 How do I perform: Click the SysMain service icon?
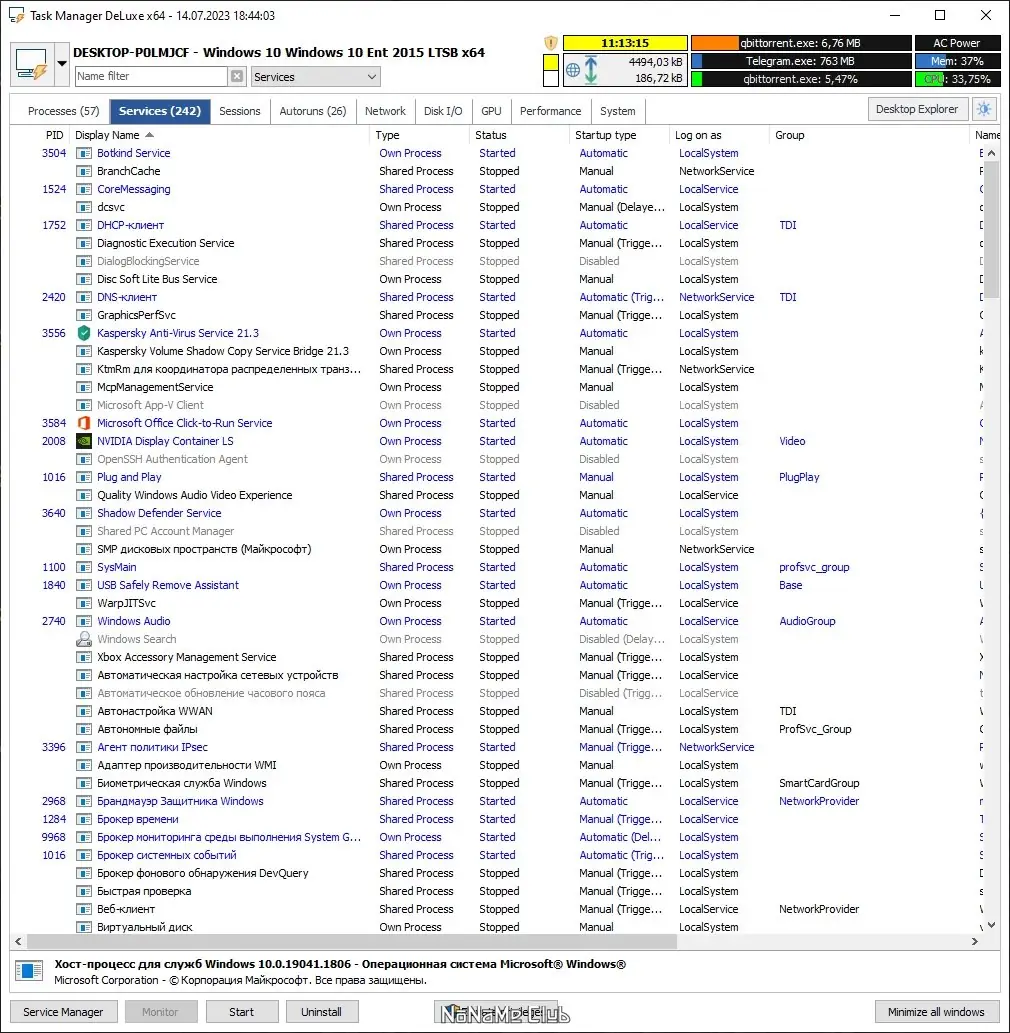(x=84, y=567)
